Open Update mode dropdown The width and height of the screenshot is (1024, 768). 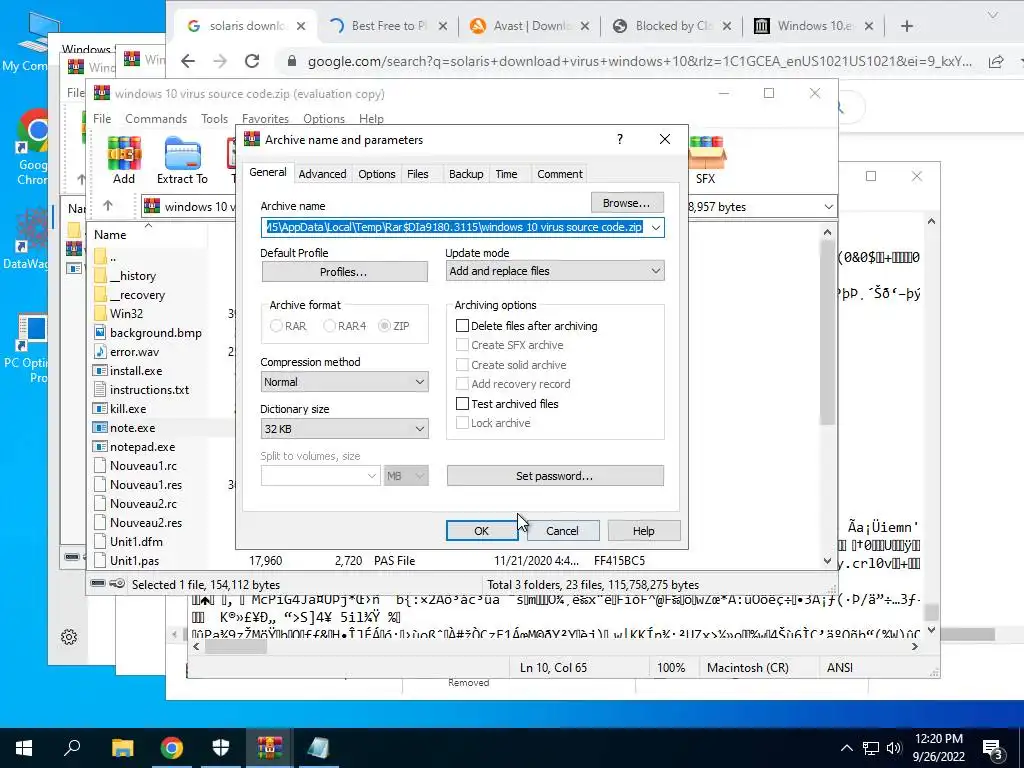(x=554, y=271)
